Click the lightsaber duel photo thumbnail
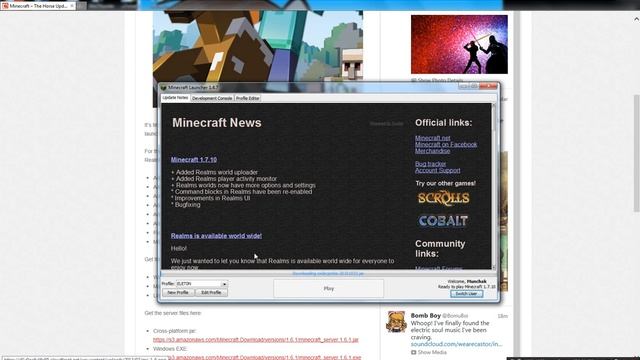Image resolution: width=640 pixels, height=360 pixels. tap(459, 44)
